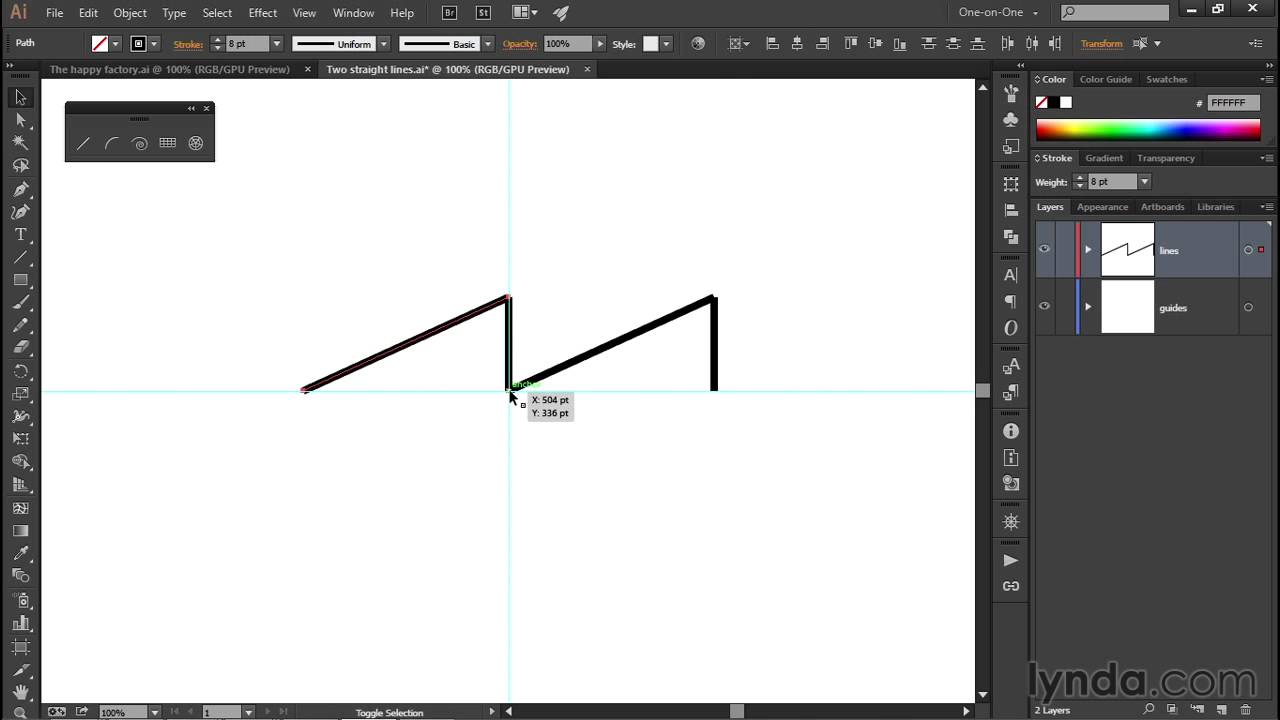Click the Stroke label in control bar
The width and height of the screenshot is (1280, 720).
[x=188, y=44]
